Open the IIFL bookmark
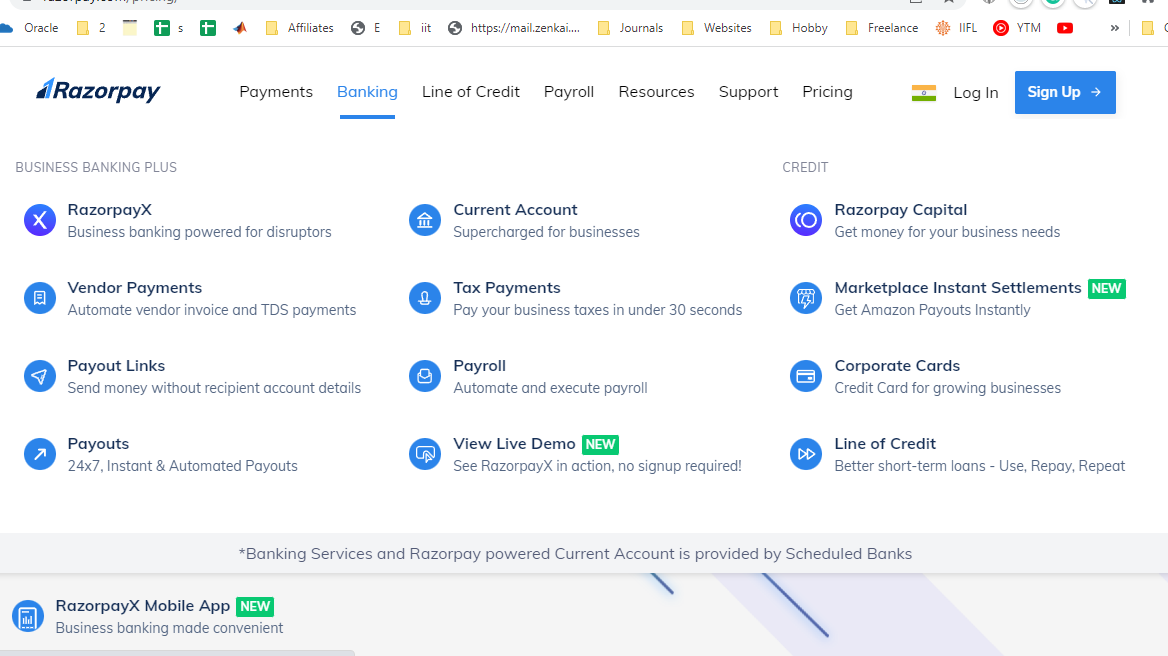This screenshot has width=1168, height=656. (x=956, y=28)
